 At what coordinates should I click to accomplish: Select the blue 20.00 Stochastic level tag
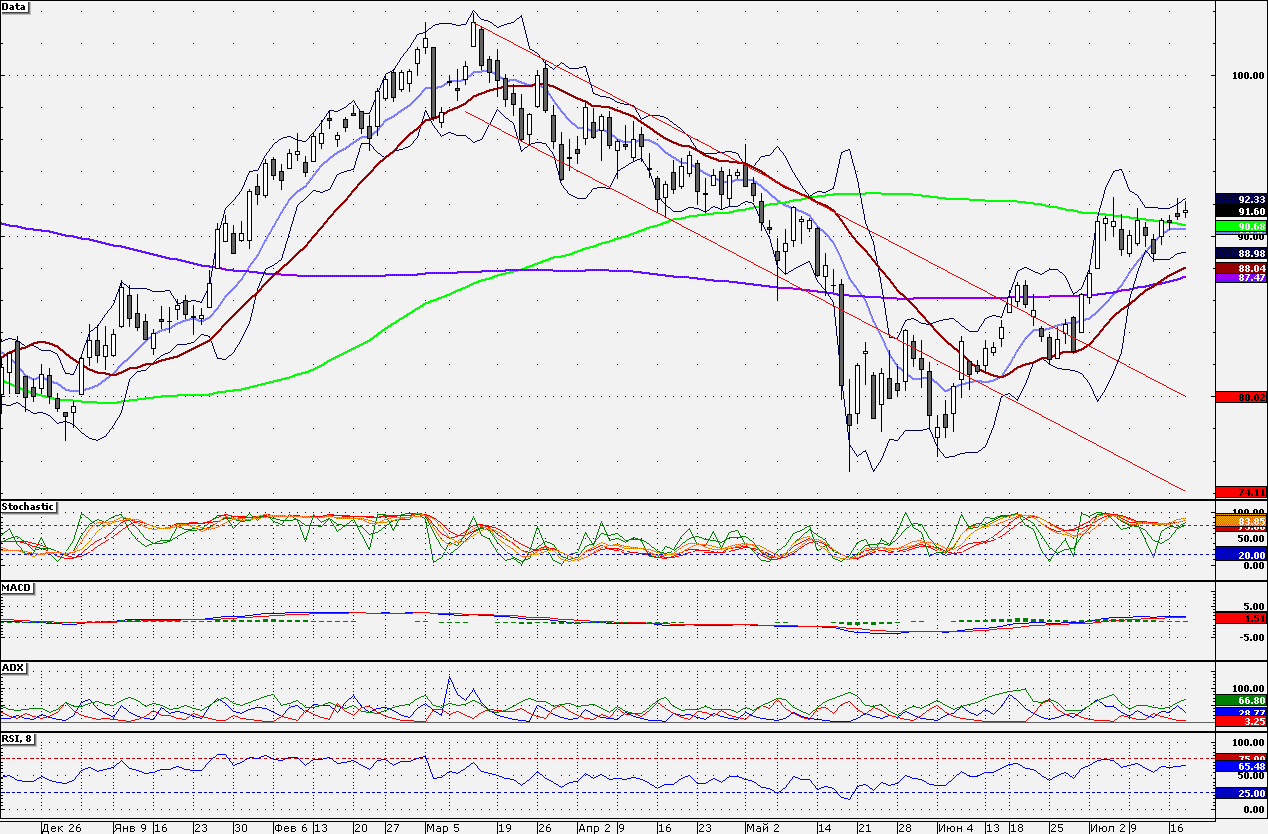(x=1241, y=555)
